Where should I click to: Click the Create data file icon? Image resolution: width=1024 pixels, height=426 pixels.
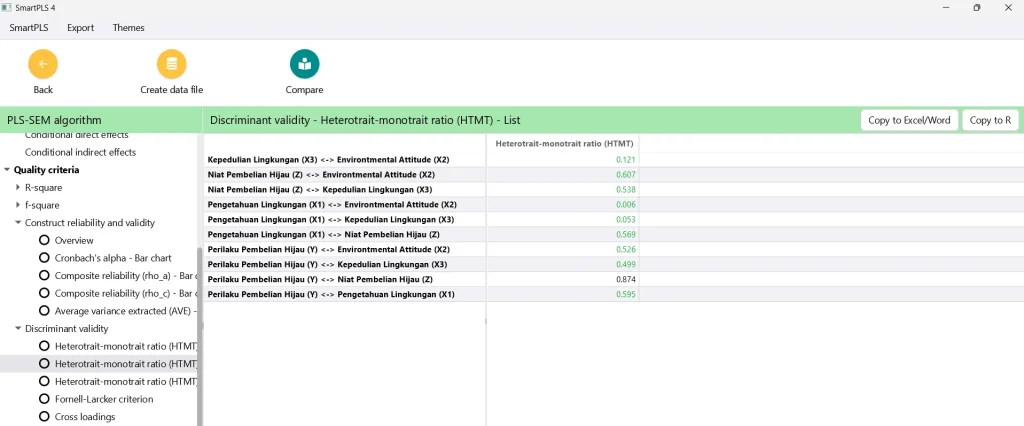point(172,64)
